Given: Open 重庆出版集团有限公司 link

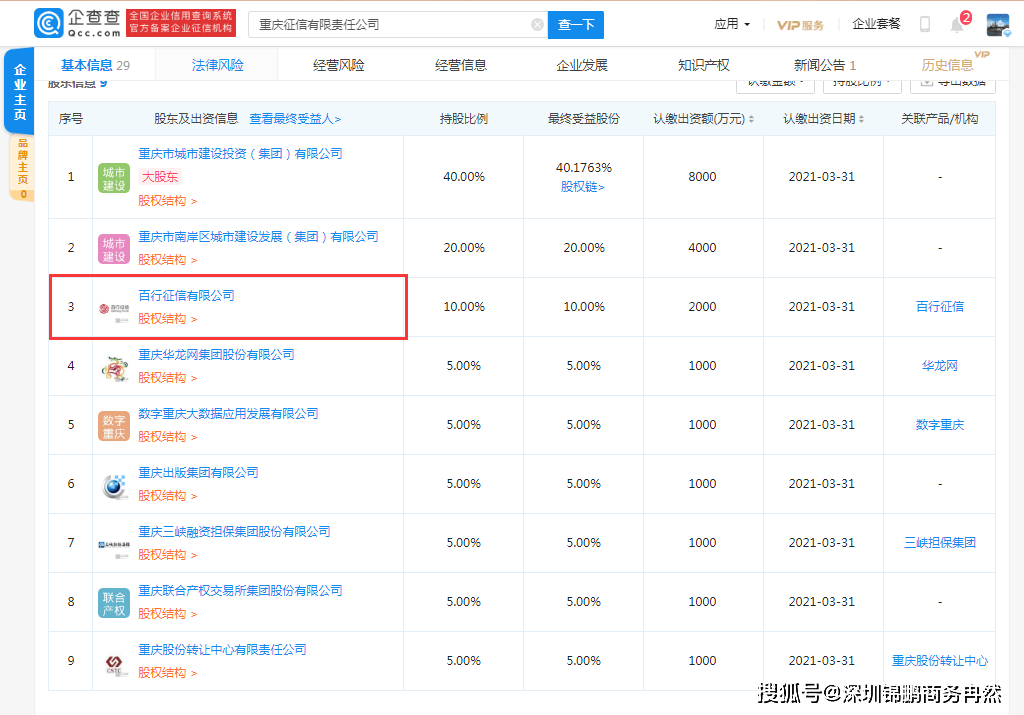Looking at the screenshot, I should pyautogui.click(x=198, y=472).
